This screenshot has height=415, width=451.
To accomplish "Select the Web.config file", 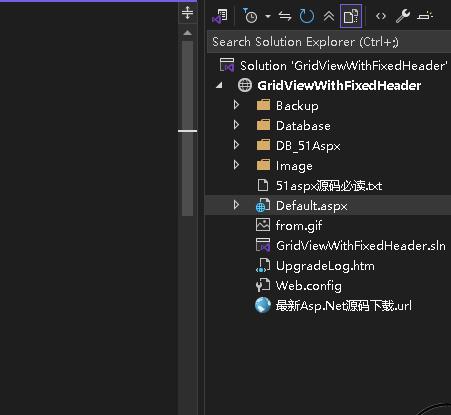I will click(x=309, y=286).
